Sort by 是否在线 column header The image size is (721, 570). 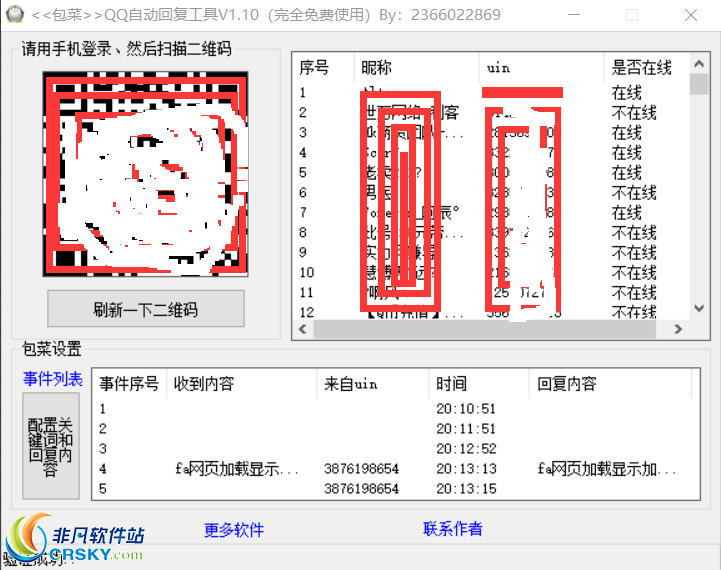[647, 68]
